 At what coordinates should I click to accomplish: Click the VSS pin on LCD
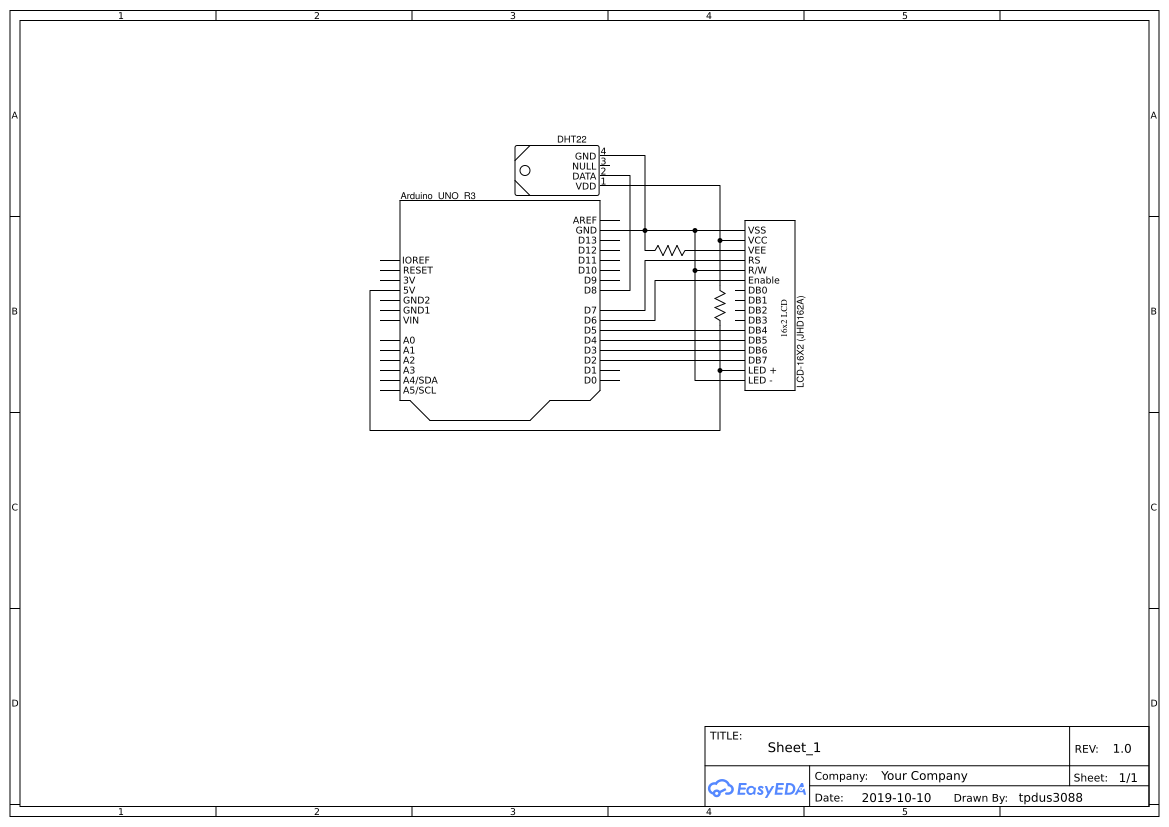(x=757, y=230)
